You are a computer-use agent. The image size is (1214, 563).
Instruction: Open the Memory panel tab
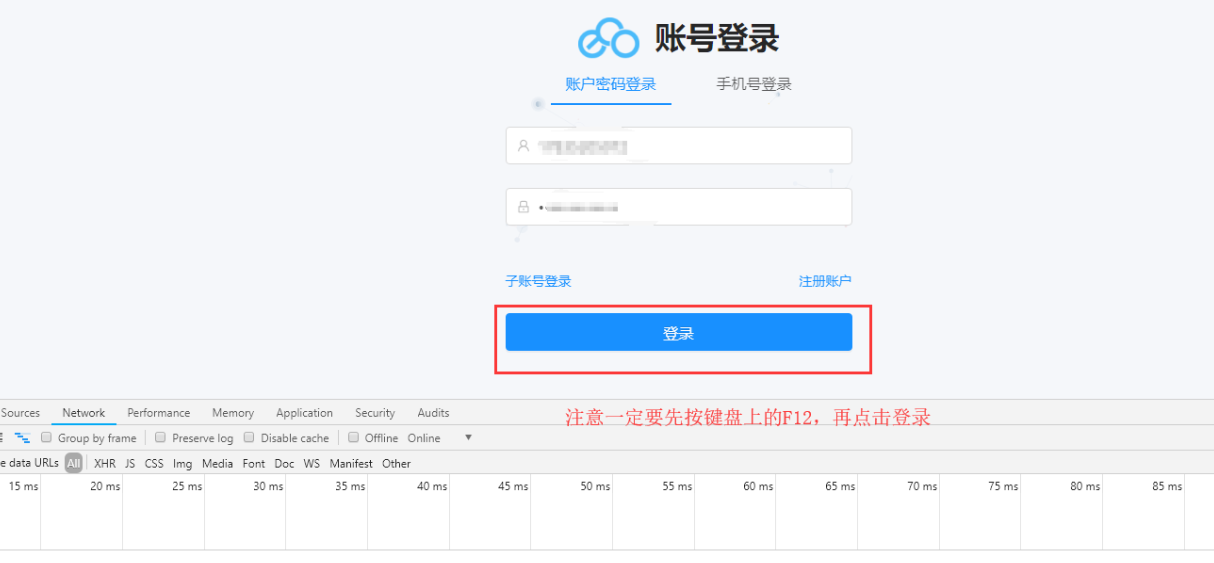233,413
